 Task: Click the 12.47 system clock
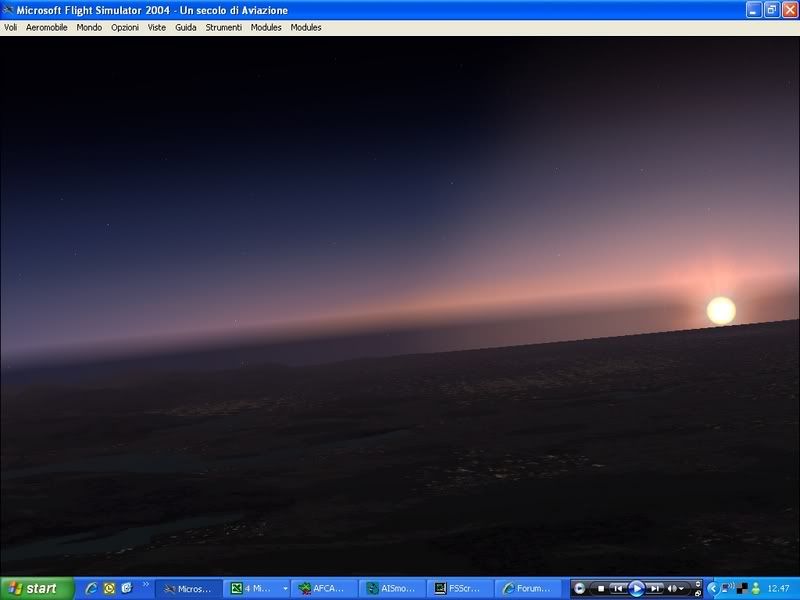coord(779,589)
